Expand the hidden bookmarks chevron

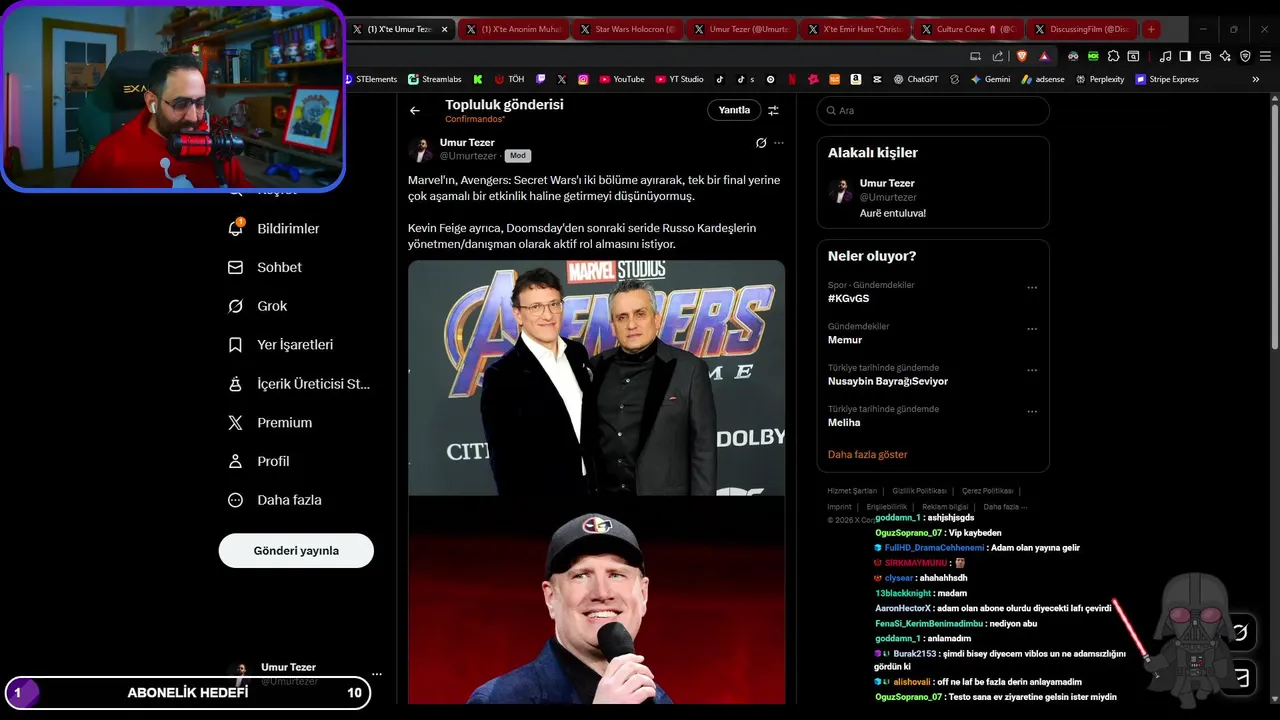click(1256, 79)
